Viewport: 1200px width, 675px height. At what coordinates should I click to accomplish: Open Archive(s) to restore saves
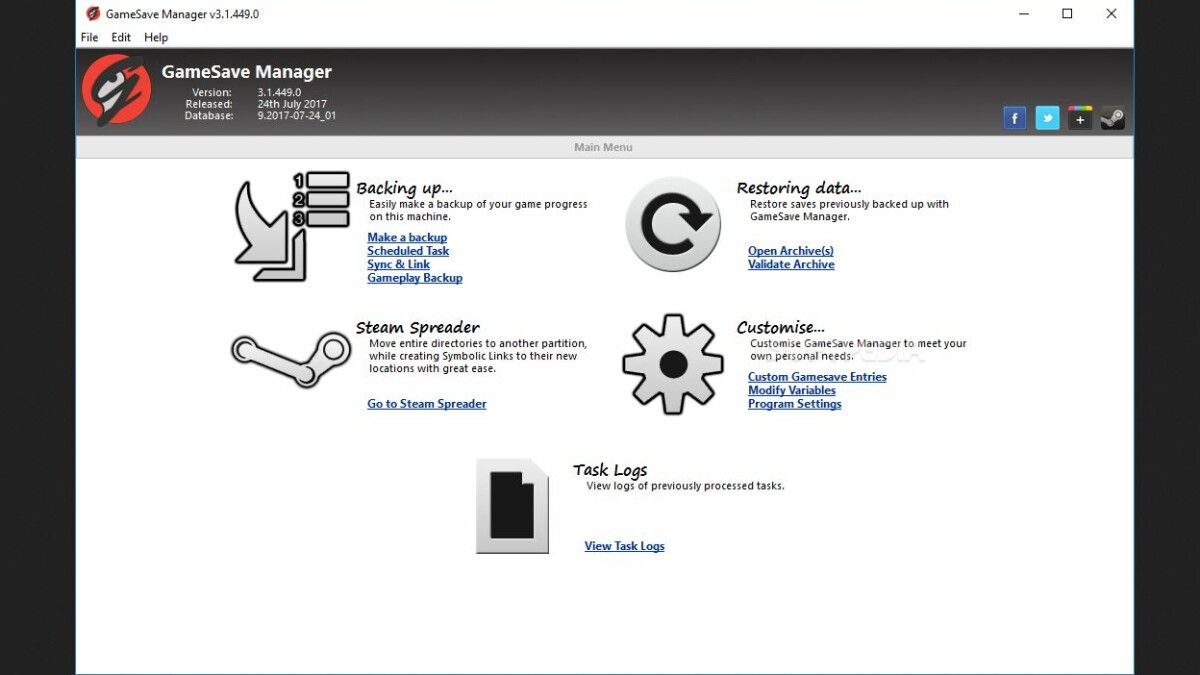tap(791, 250)
